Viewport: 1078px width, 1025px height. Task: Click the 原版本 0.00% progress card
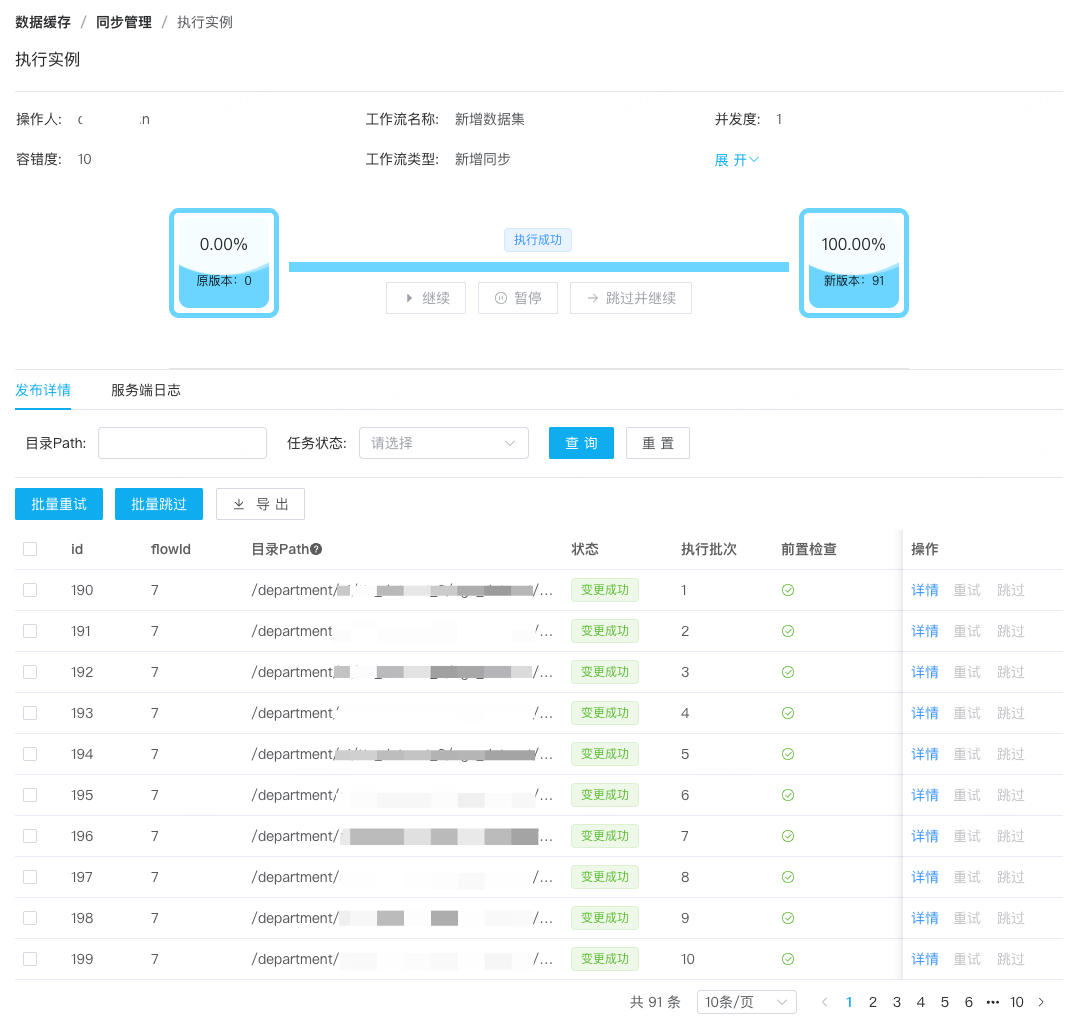224,263
